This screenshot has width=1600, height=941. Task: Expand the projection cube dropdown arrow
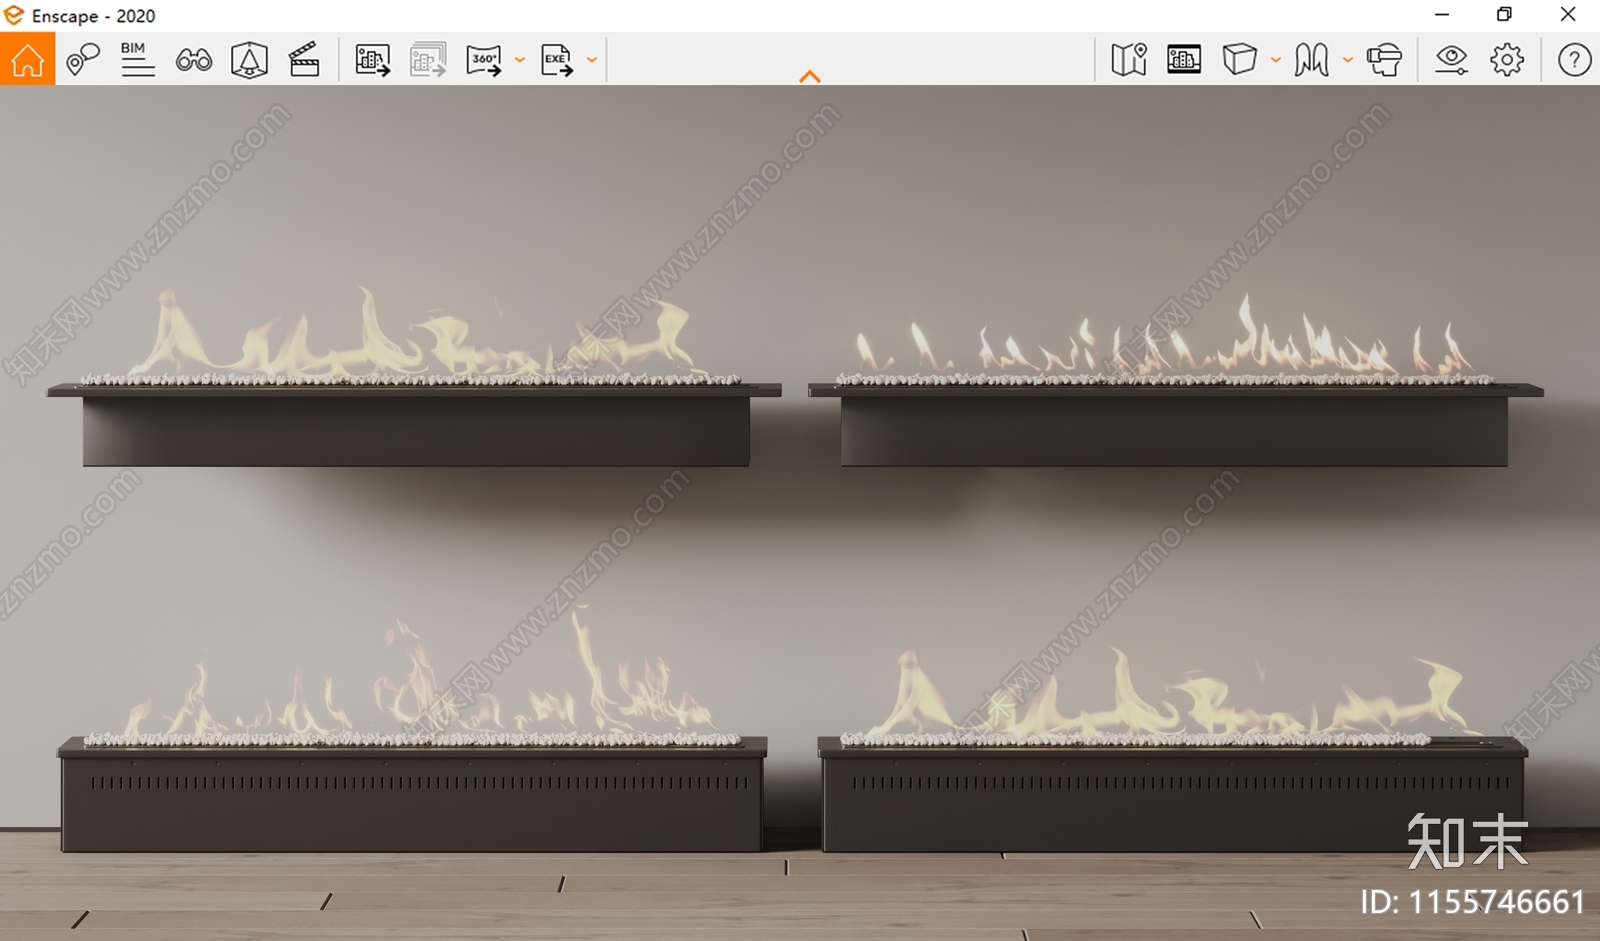click(1276, 60)
